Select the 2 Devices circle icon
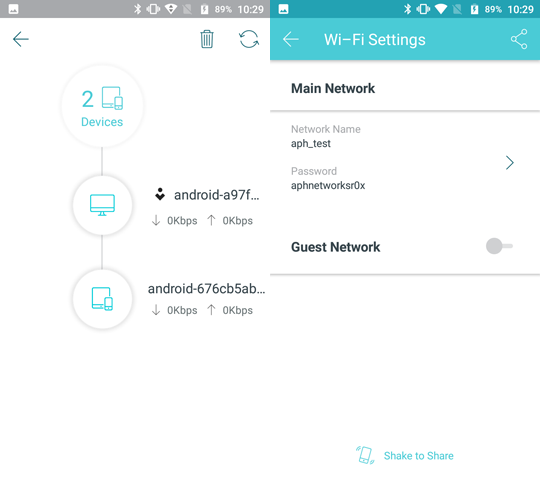Viewport: 540px width, 480px height. coord(102,106)
